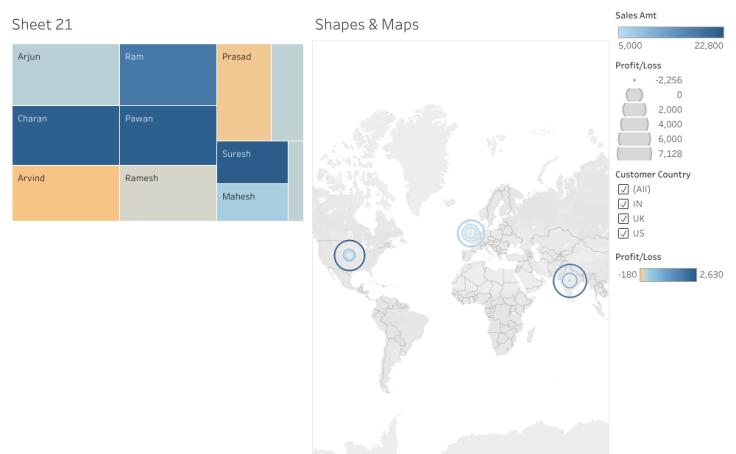The image size is (736, 454).
Task: Click the US circle marker on map
Action: (x=349, y=256)
